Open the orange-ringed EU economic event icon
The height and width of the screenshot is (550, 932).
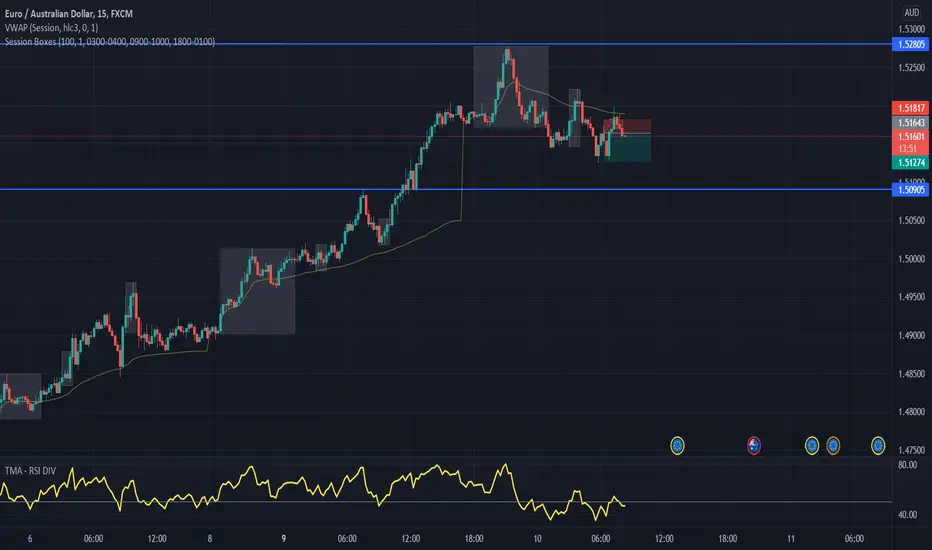pyautogui.click(x=833, y=445)
